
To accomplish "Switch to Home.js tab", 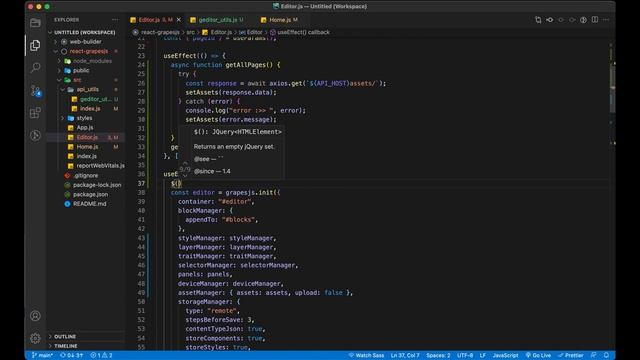I will point(280,20).
